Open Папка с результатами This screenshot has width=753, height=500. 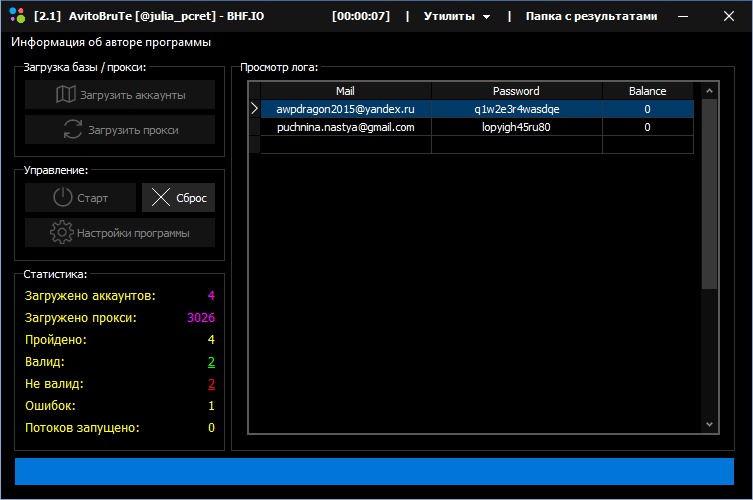click(591, 16)
